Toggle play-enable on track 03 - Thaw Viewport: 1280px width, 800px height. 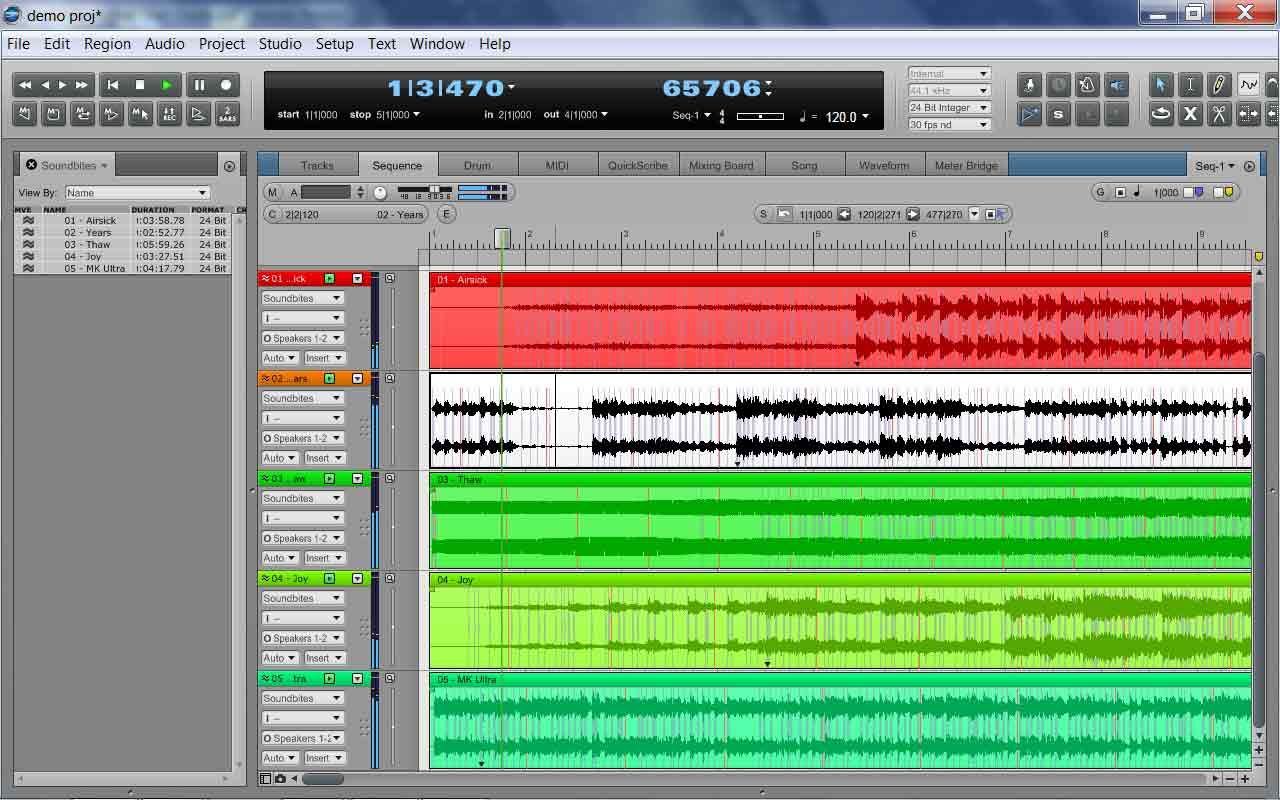(330, 478)
